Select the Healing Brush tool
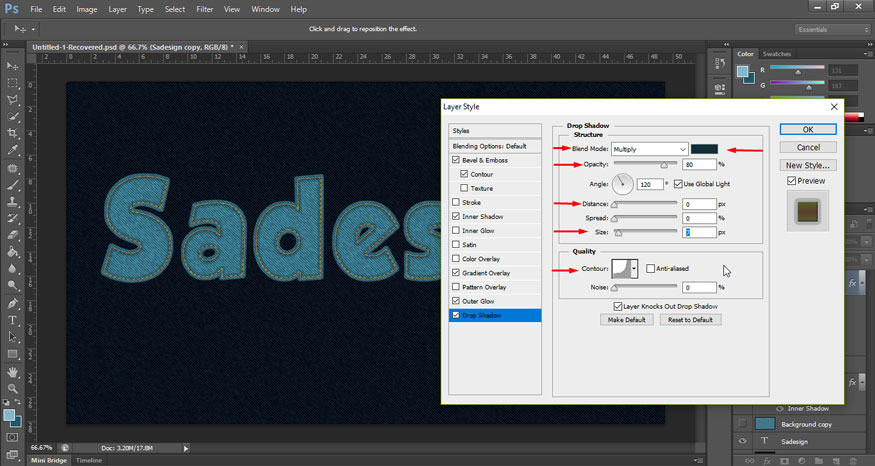The height and width of the screenshot is (466, 875). pos(12,168)
